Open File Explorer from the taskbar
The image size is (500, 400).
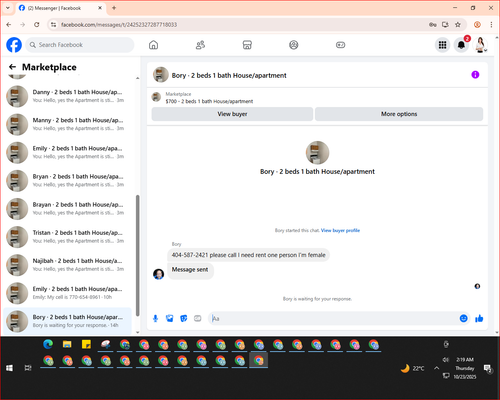coord(67,344)
